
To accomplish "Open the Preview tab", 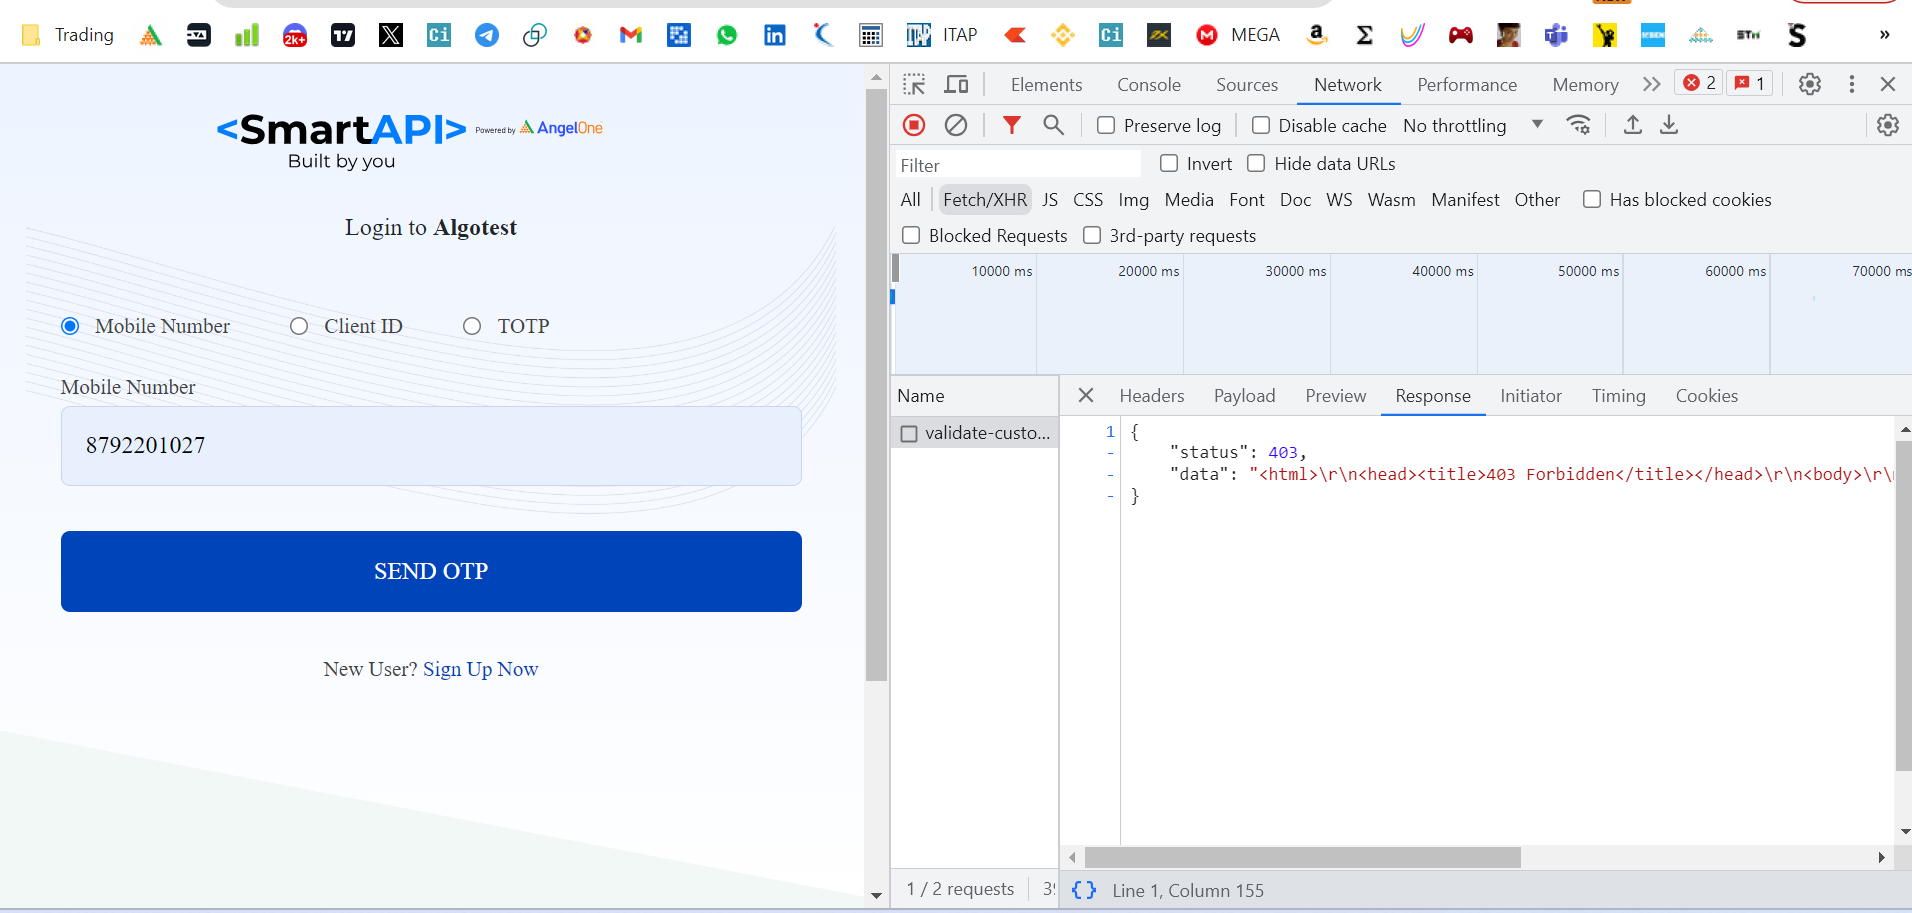I will click(x=1335, y=396).
